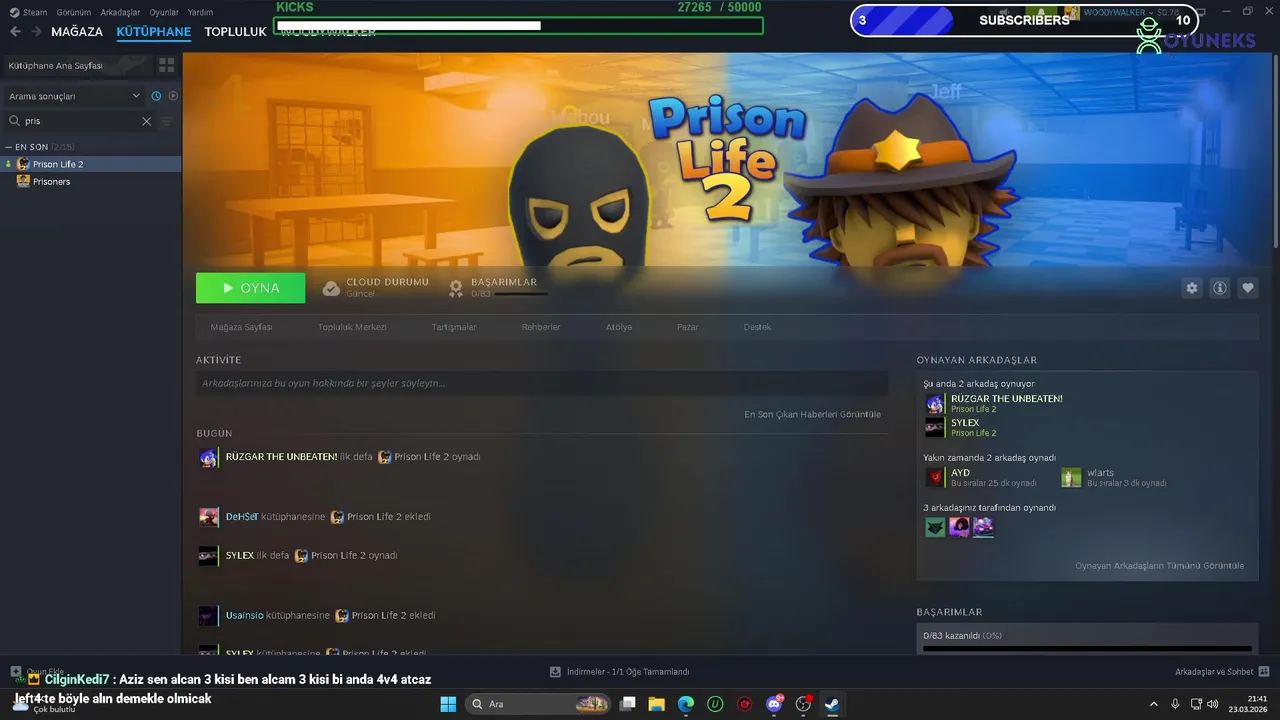Open the Arkadaşlar menu
This screenshot has width=1280, height=720.
click(x=121, y=12)
